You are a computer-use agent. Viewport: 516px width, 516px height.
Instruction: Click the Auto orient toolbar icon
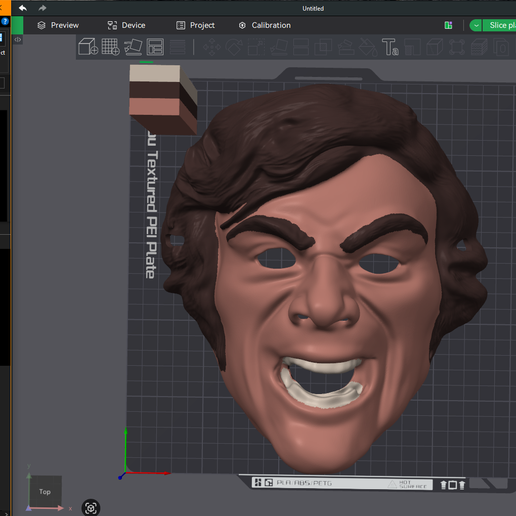pos(133,47)
